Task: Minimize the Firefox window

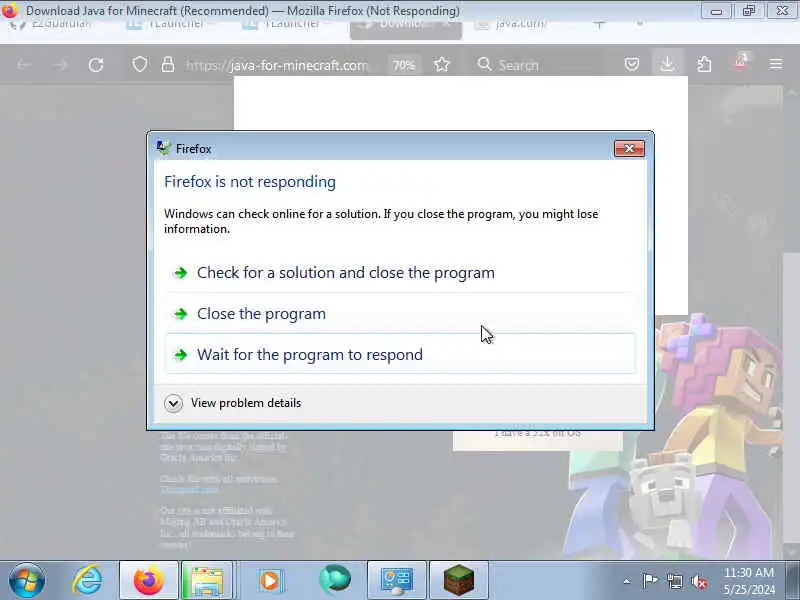Action: 716,11
